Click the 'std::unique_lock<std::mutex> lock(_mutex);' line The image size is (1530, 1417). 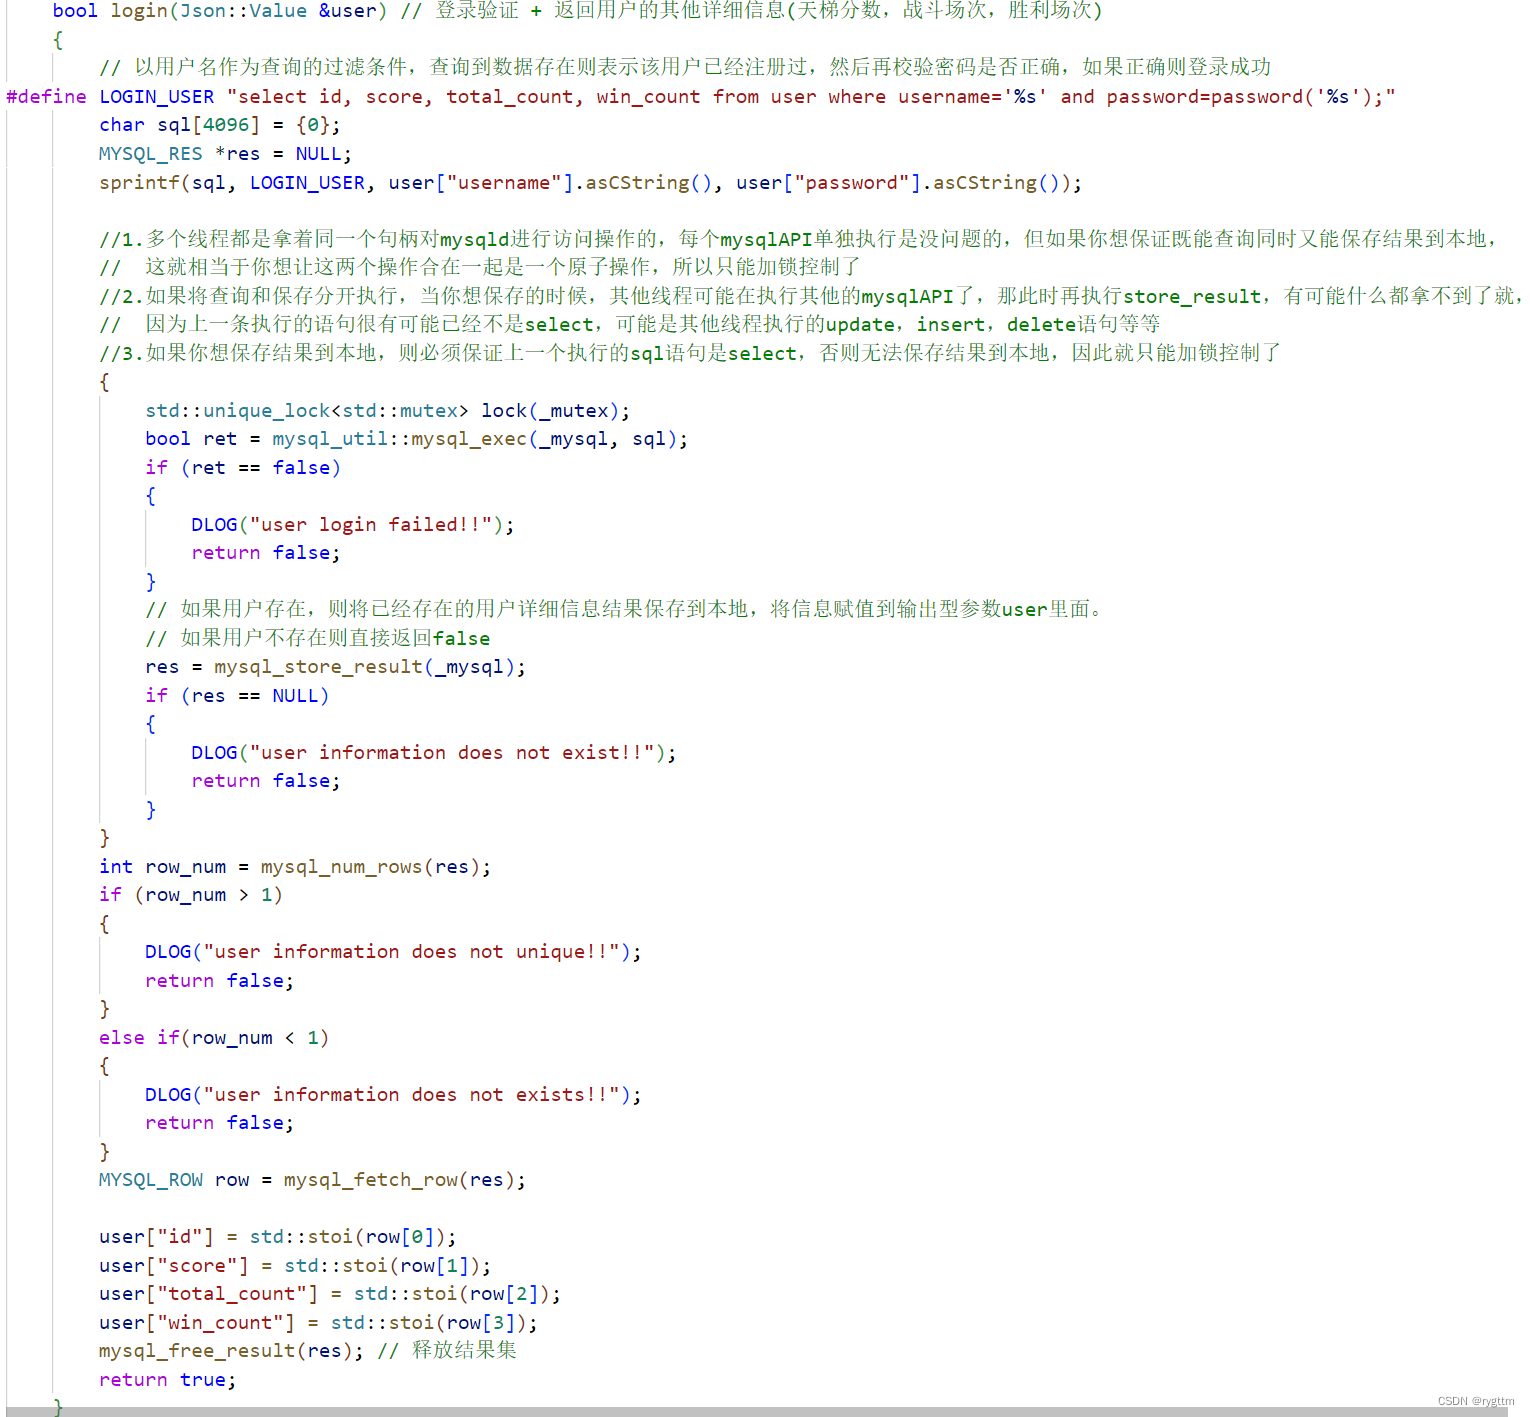(388, 411)
